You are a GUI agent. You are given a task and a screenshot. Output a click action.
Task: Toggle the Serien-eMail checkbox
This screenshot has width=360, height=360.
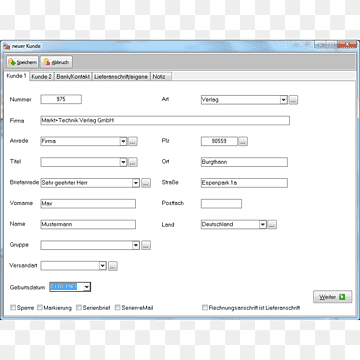[118, 308]
